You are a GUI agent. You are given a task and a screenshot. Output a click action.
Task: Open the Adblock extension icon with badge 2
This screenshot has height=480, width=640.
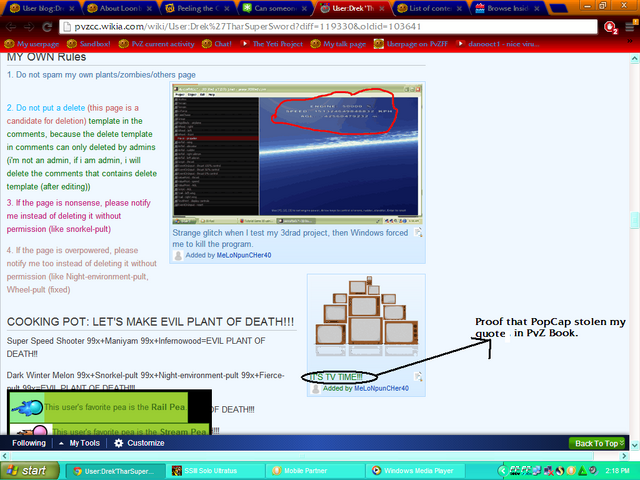coord(610,27)
